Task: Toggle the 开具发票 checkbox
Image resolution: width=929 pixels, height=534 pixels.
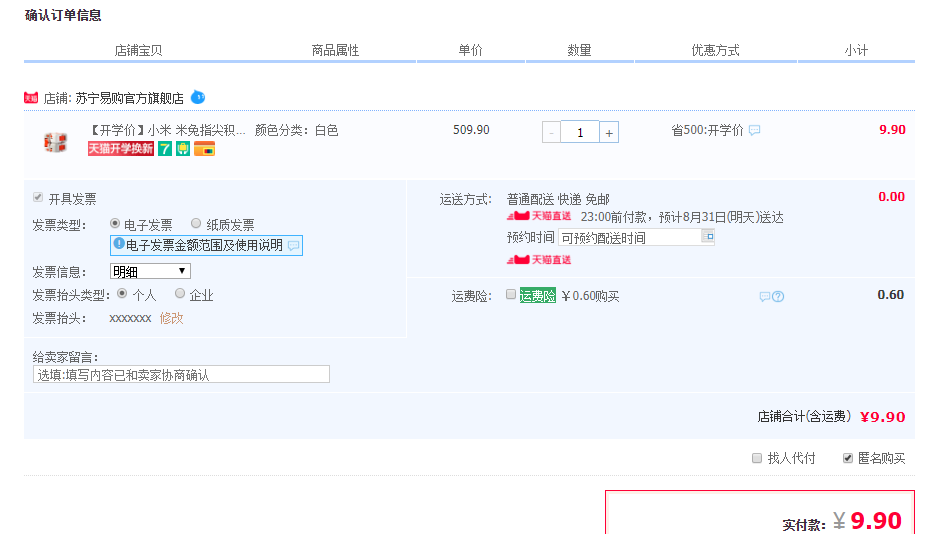Action: pyautogui.click(x=38, y=197)
